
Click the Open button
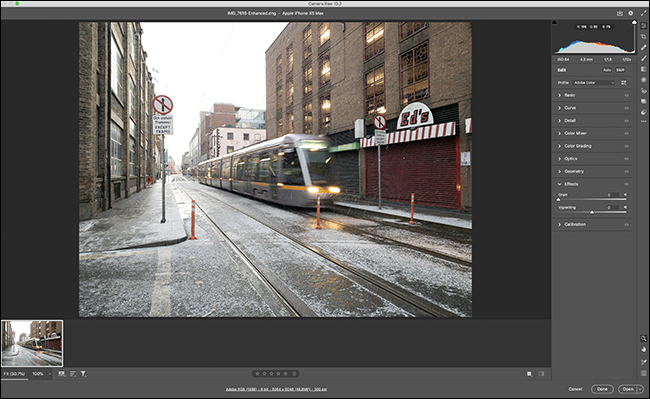pos(628,389)
